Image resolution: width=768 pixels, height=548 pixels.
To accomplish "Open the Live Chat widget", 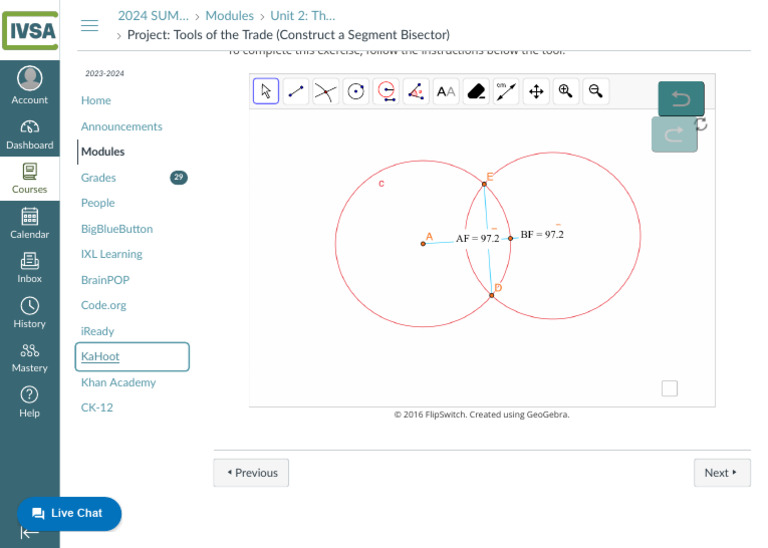I will pos(69,513).
